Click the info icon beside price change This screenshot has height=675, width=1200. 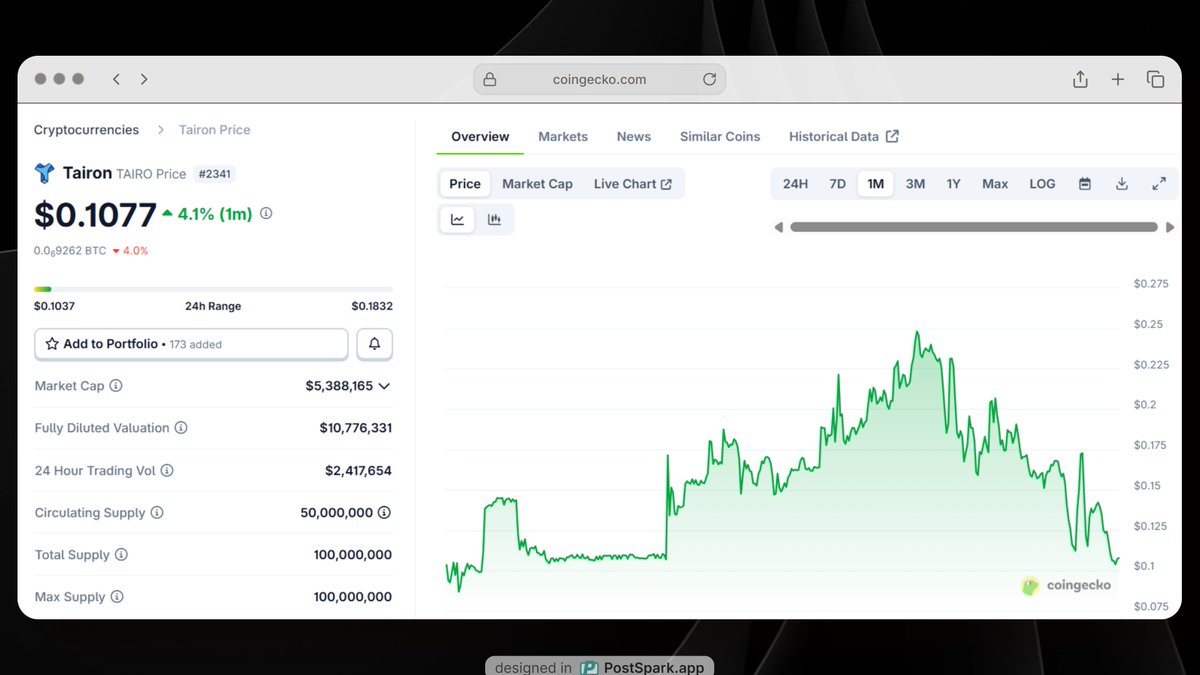(x=266, y=213)
